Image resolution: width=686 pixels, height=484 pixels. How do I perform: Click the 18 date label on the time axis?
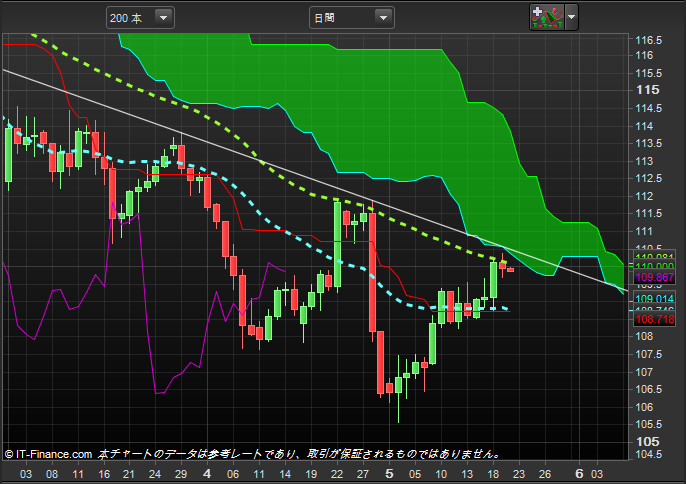point(493,474)
